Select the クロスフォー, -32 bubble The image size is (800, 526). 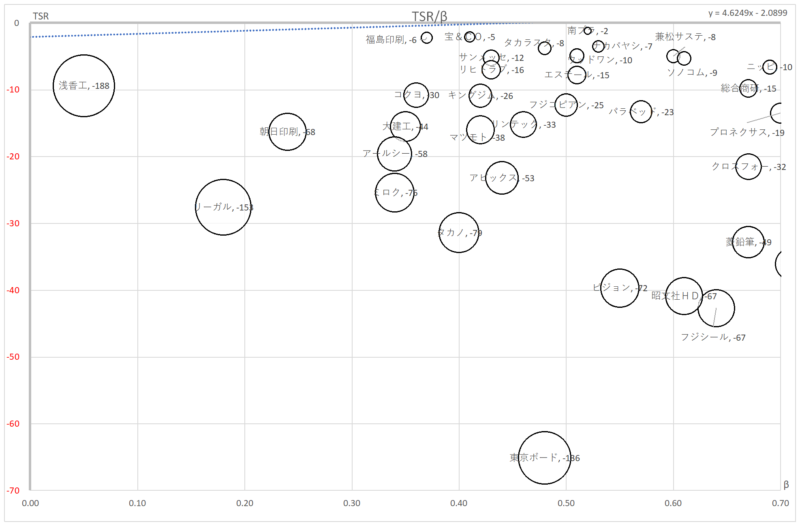coord(748,166)
